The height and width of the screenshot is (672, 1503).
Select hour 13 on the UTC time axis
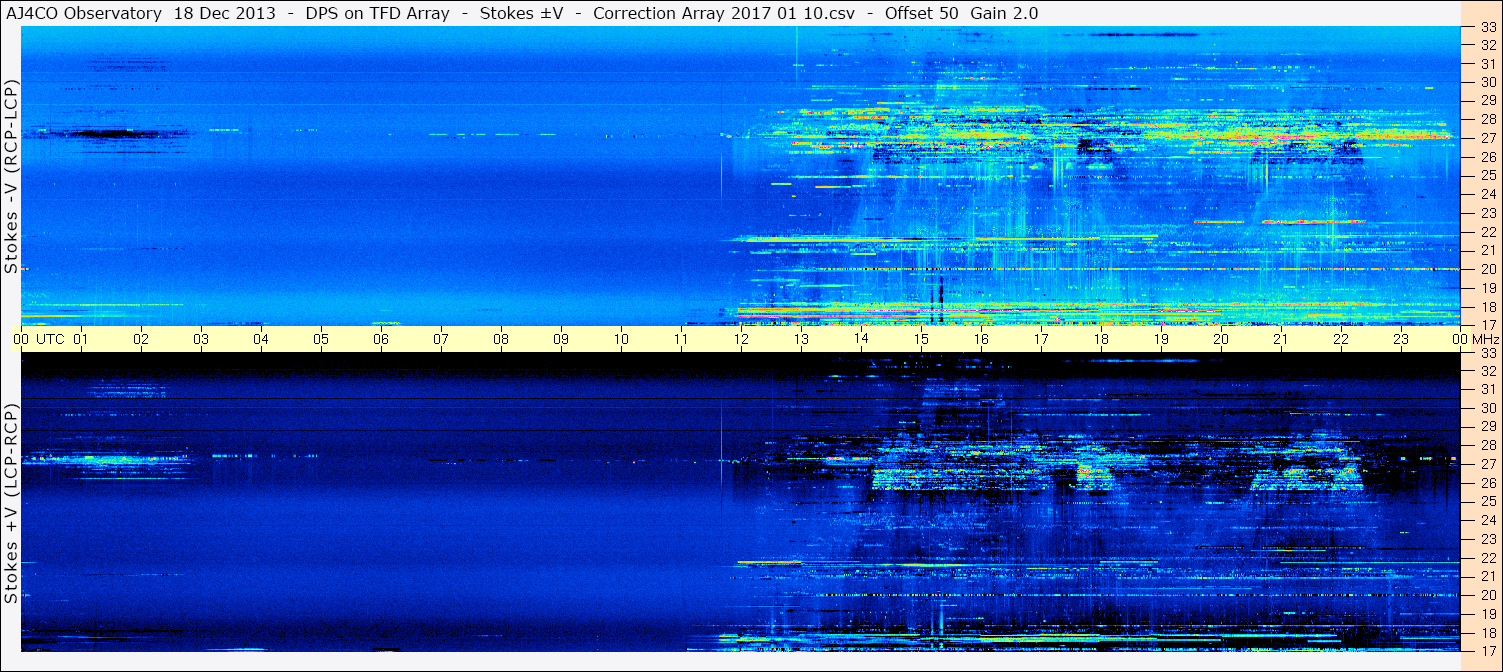(x=801, y=339)
